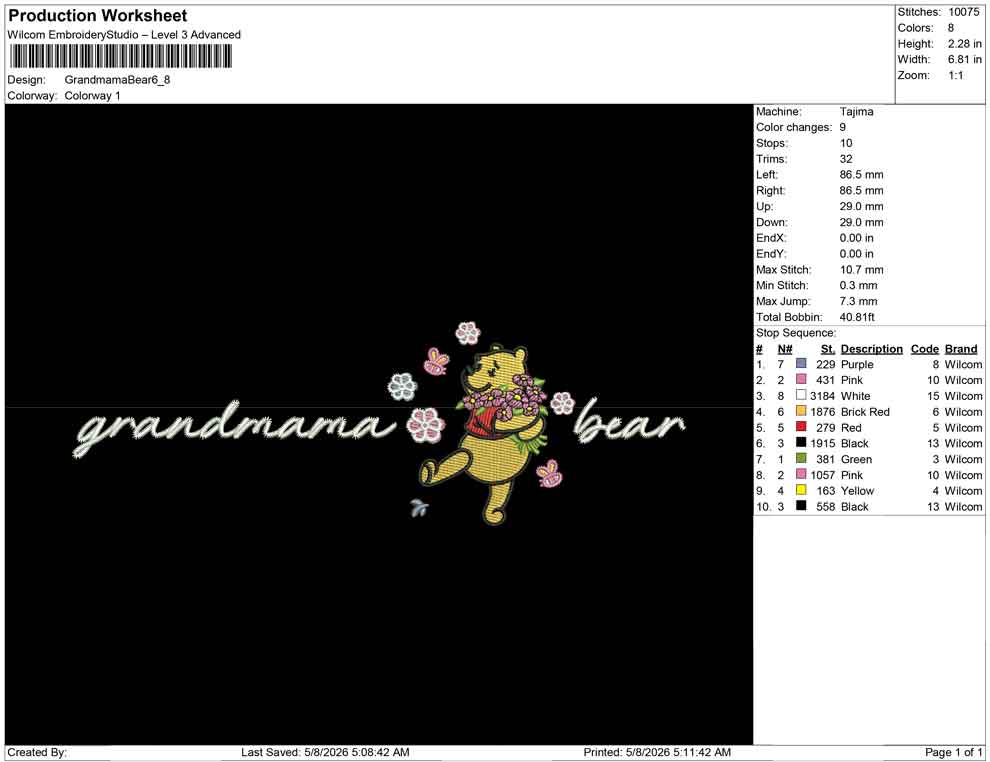Click the Max Stitch value '10.7 mm'
This screenshot has height=762, width=990.
pos(861,270)
